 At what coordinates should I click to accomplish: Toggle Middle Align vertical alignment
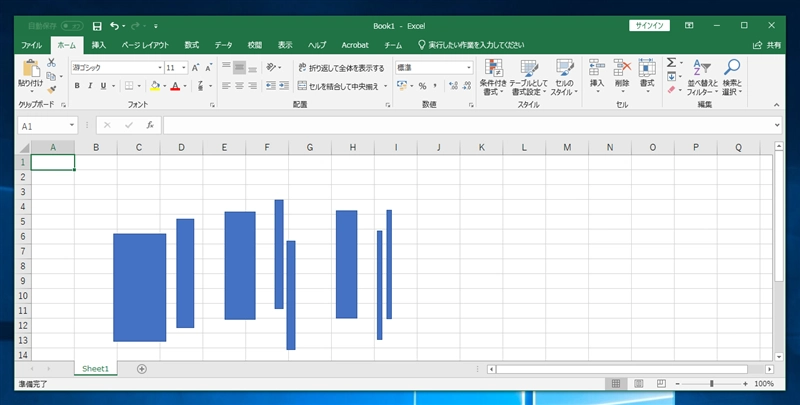(239, 67)
